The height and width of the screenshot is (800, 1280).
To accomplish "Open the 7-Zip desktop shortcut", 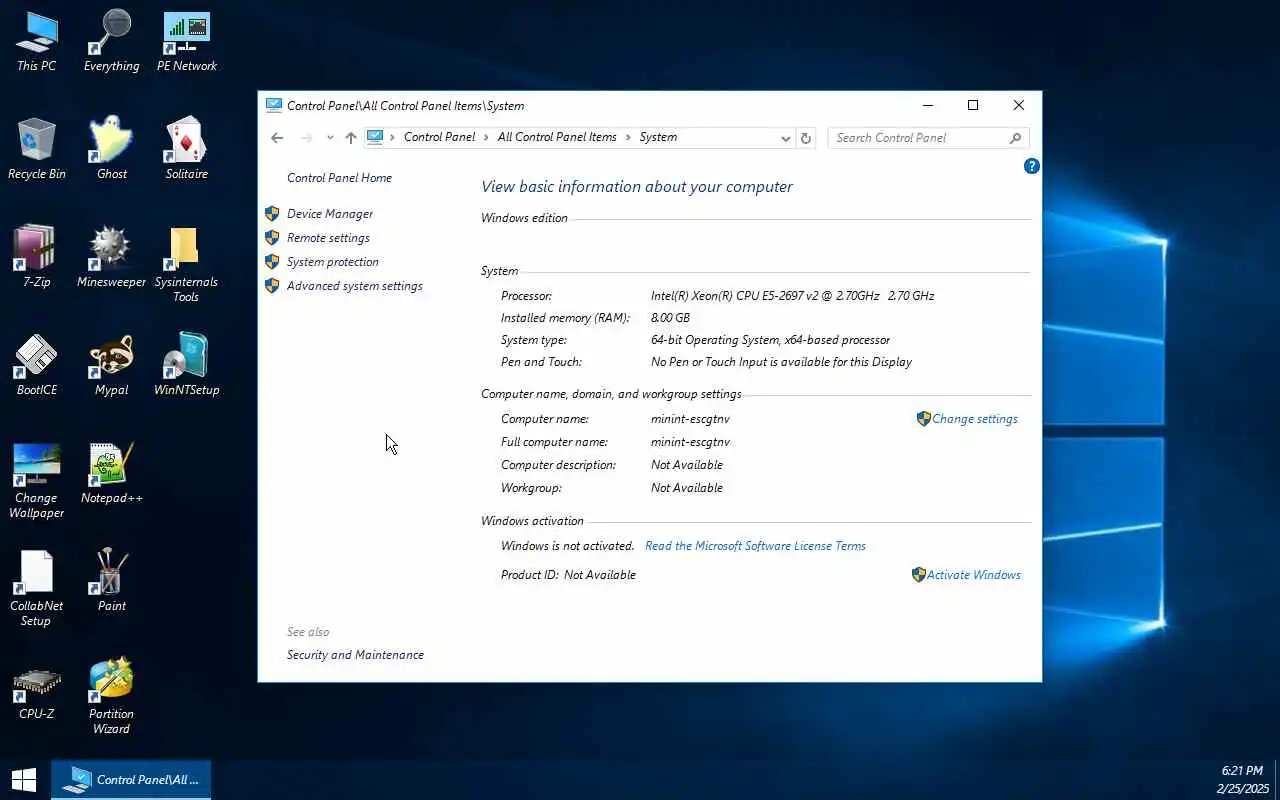I will click(x=37, y=258).
